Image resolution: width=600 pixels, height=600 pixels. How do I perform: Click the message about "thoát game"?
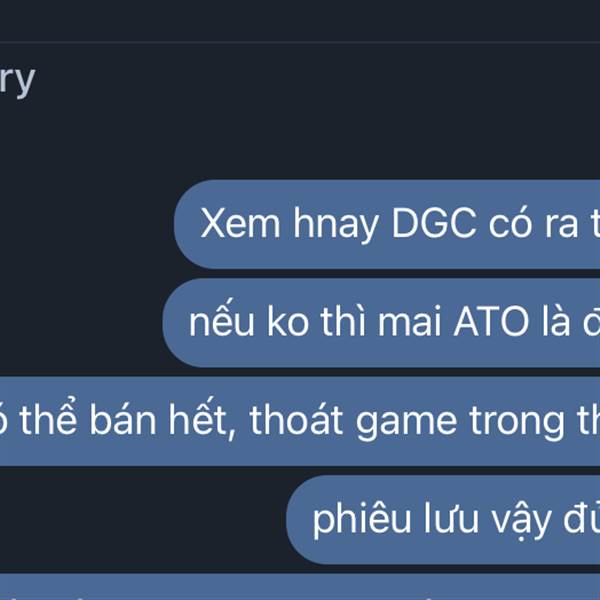click(300, 421)
